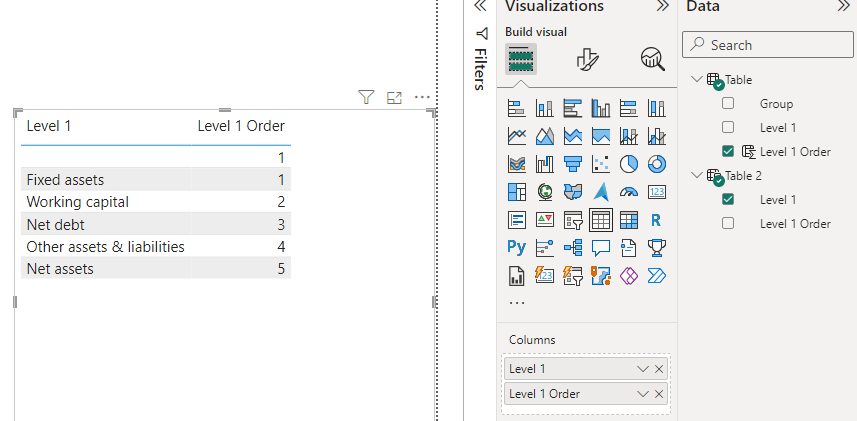Select the Treemap visual

[x=516, y=192]
